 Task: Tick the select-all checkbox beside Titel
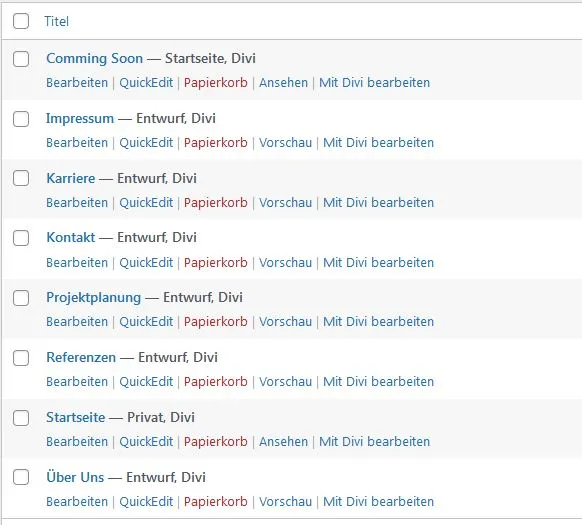pos(21,21)
